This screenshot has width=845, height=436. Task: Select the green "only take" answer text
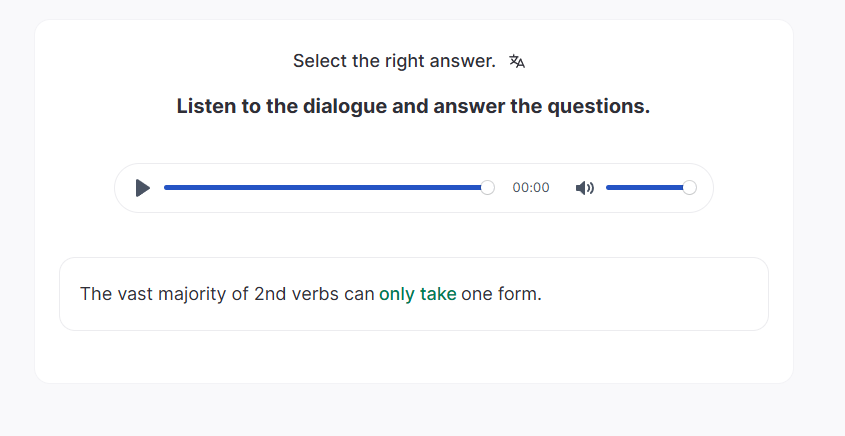(x=418, y=294)
